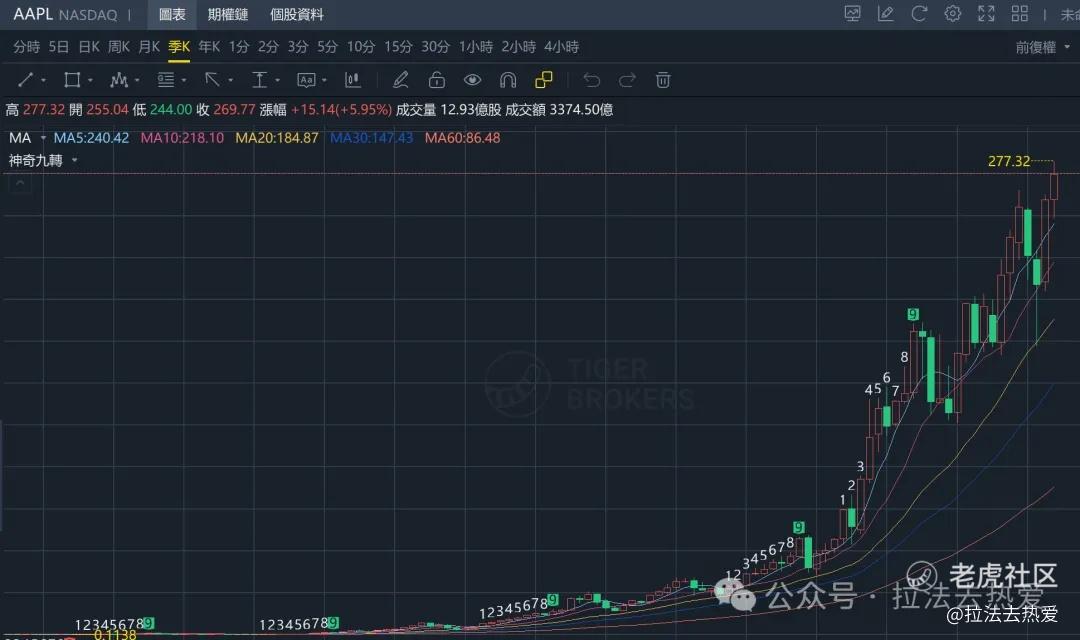
Task: Toggle drawings visibility eye icon
Action: click(472, 80)
